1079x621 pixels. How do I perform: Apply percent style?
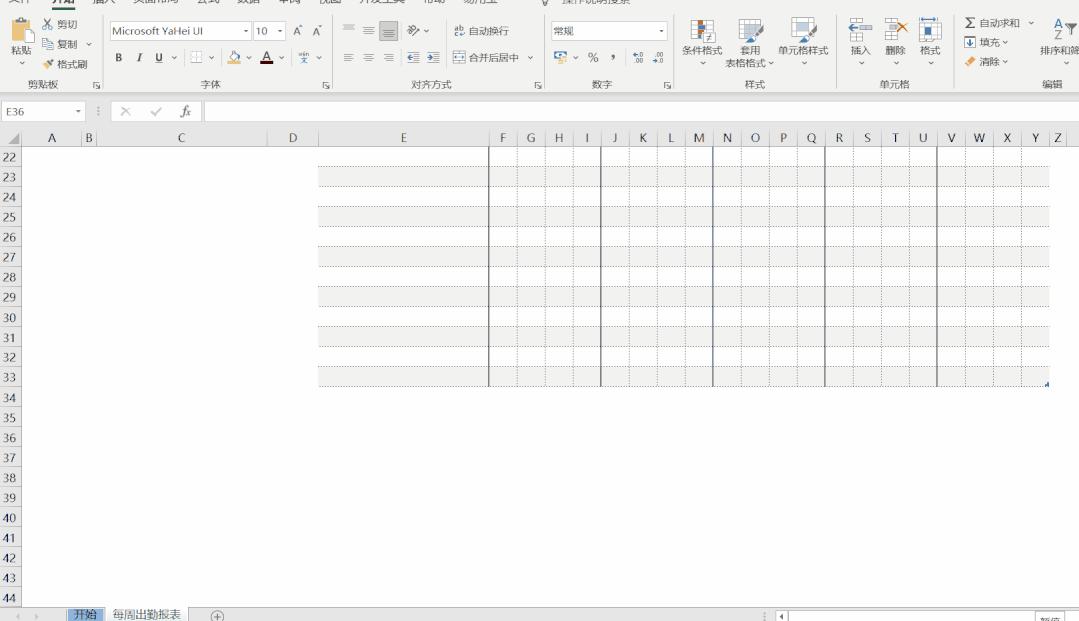pyautogui.click(x=593, y=58)
